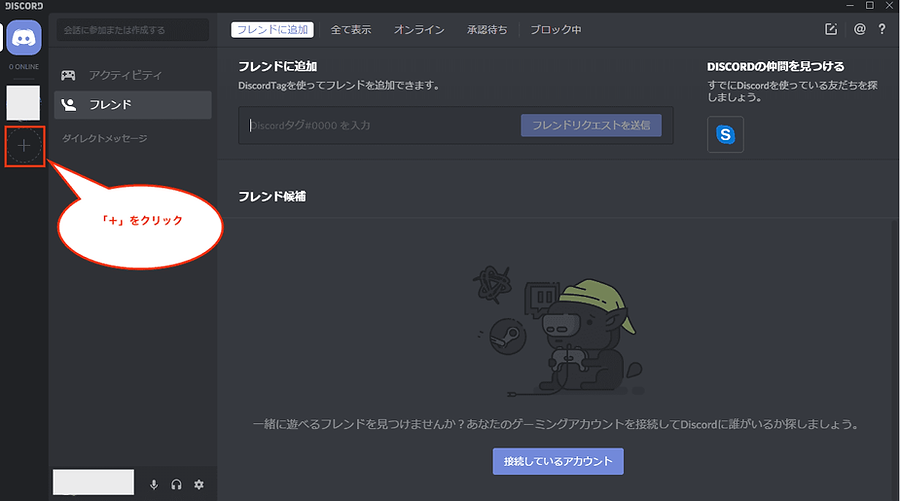Mute microphone icon at bottom
Screen dimensions: 900x501
[154, 485]
